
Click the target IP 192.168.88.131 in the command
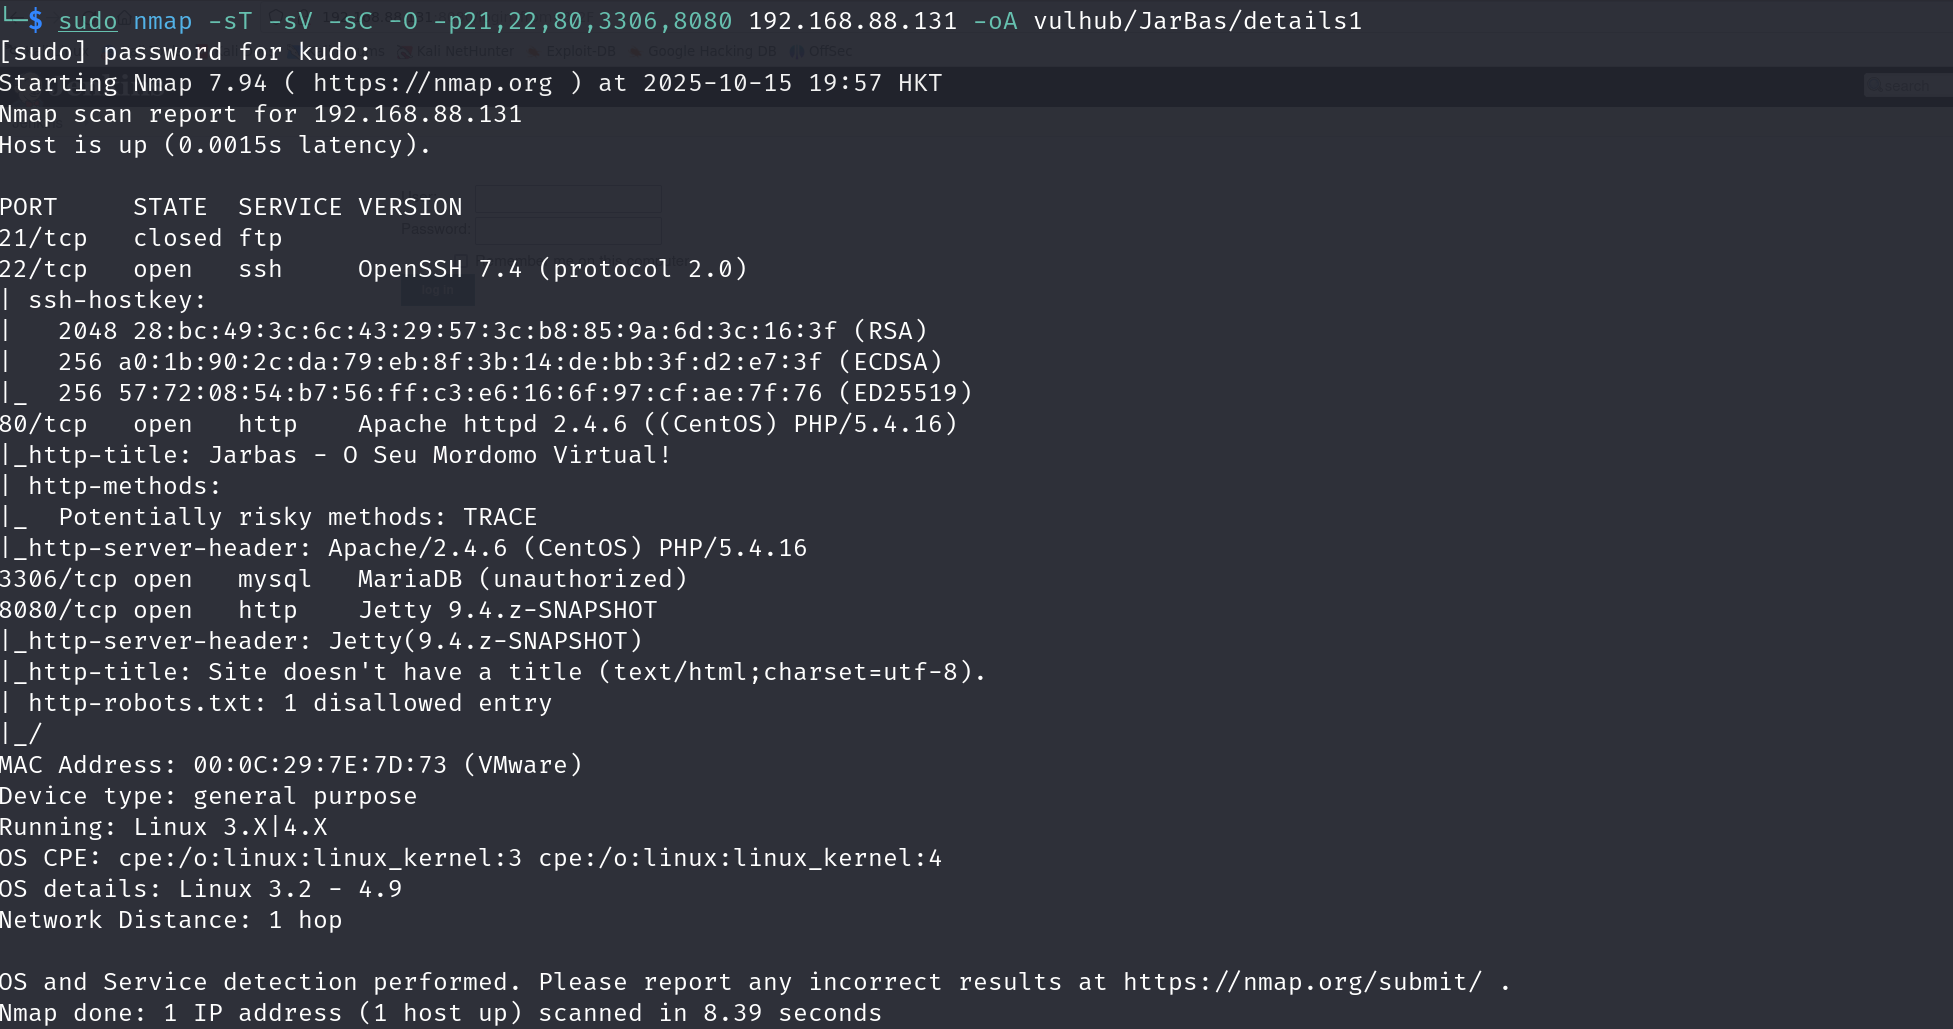click(853, 21)
